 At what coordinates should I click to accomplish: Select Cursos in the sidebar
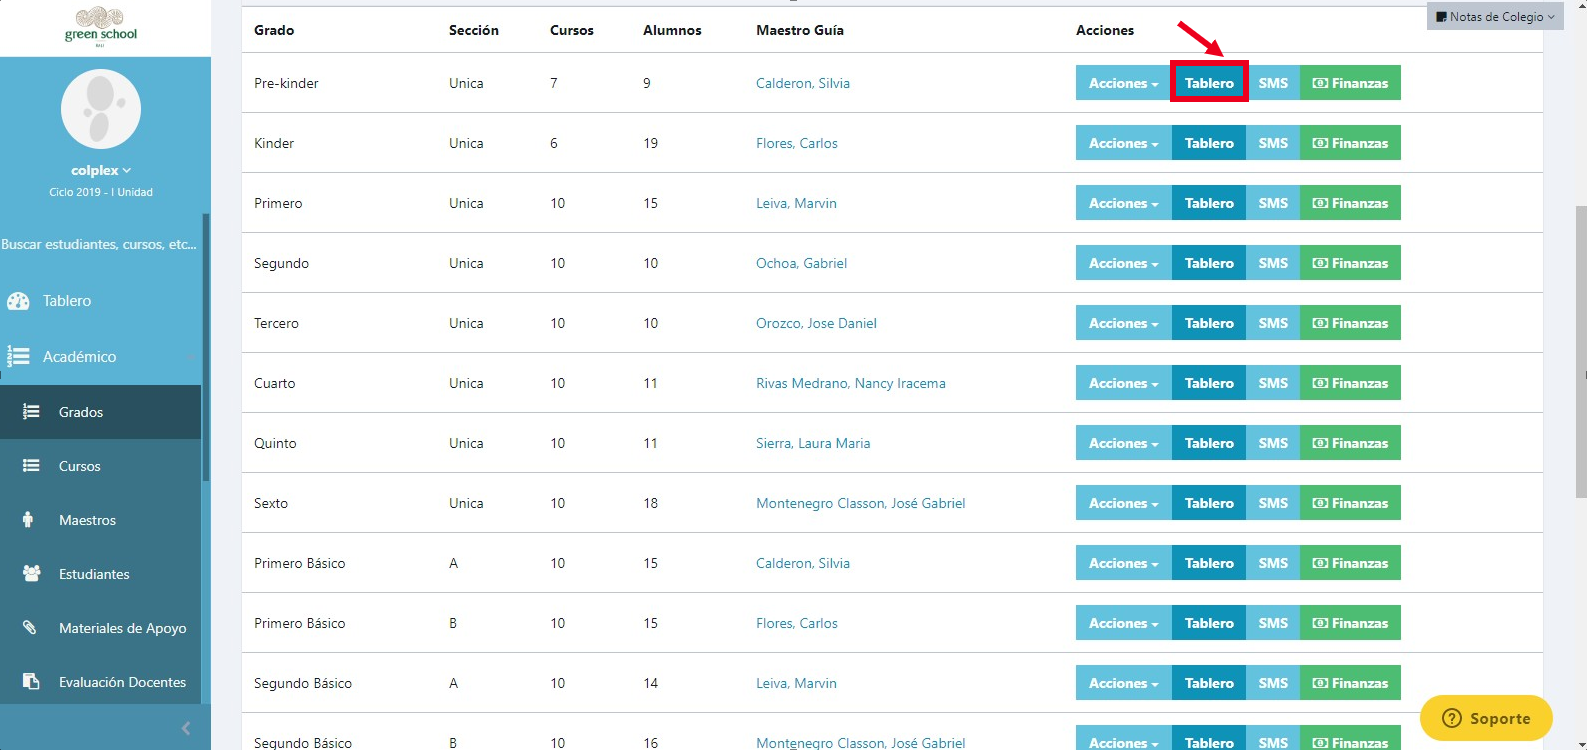(x=100, y=466)
